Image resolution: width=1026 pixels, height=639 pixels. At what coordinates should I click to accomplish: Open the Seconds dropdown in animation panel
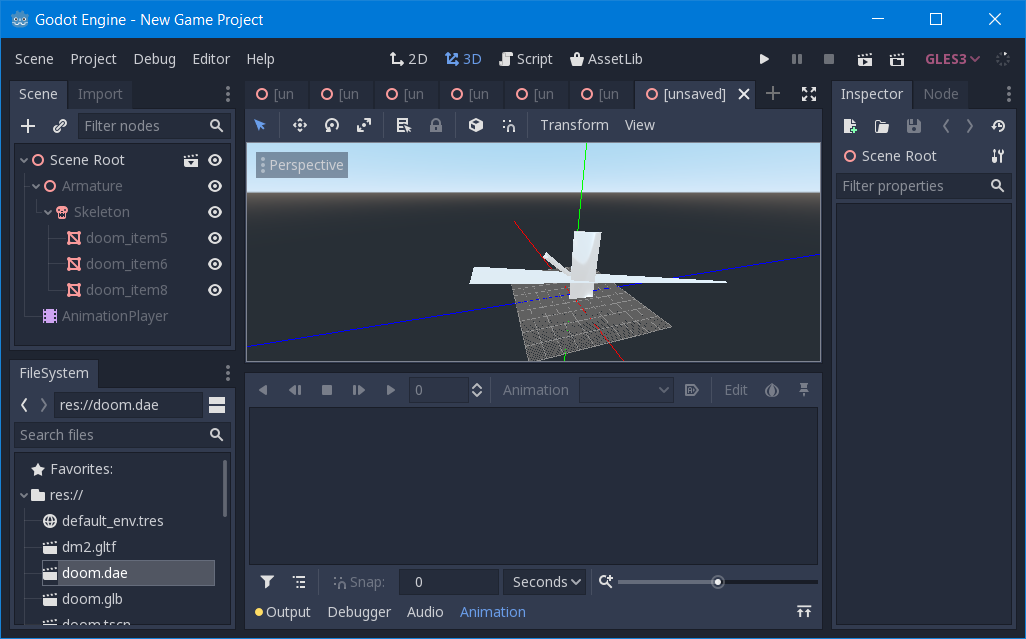click(x=544, y=581)
